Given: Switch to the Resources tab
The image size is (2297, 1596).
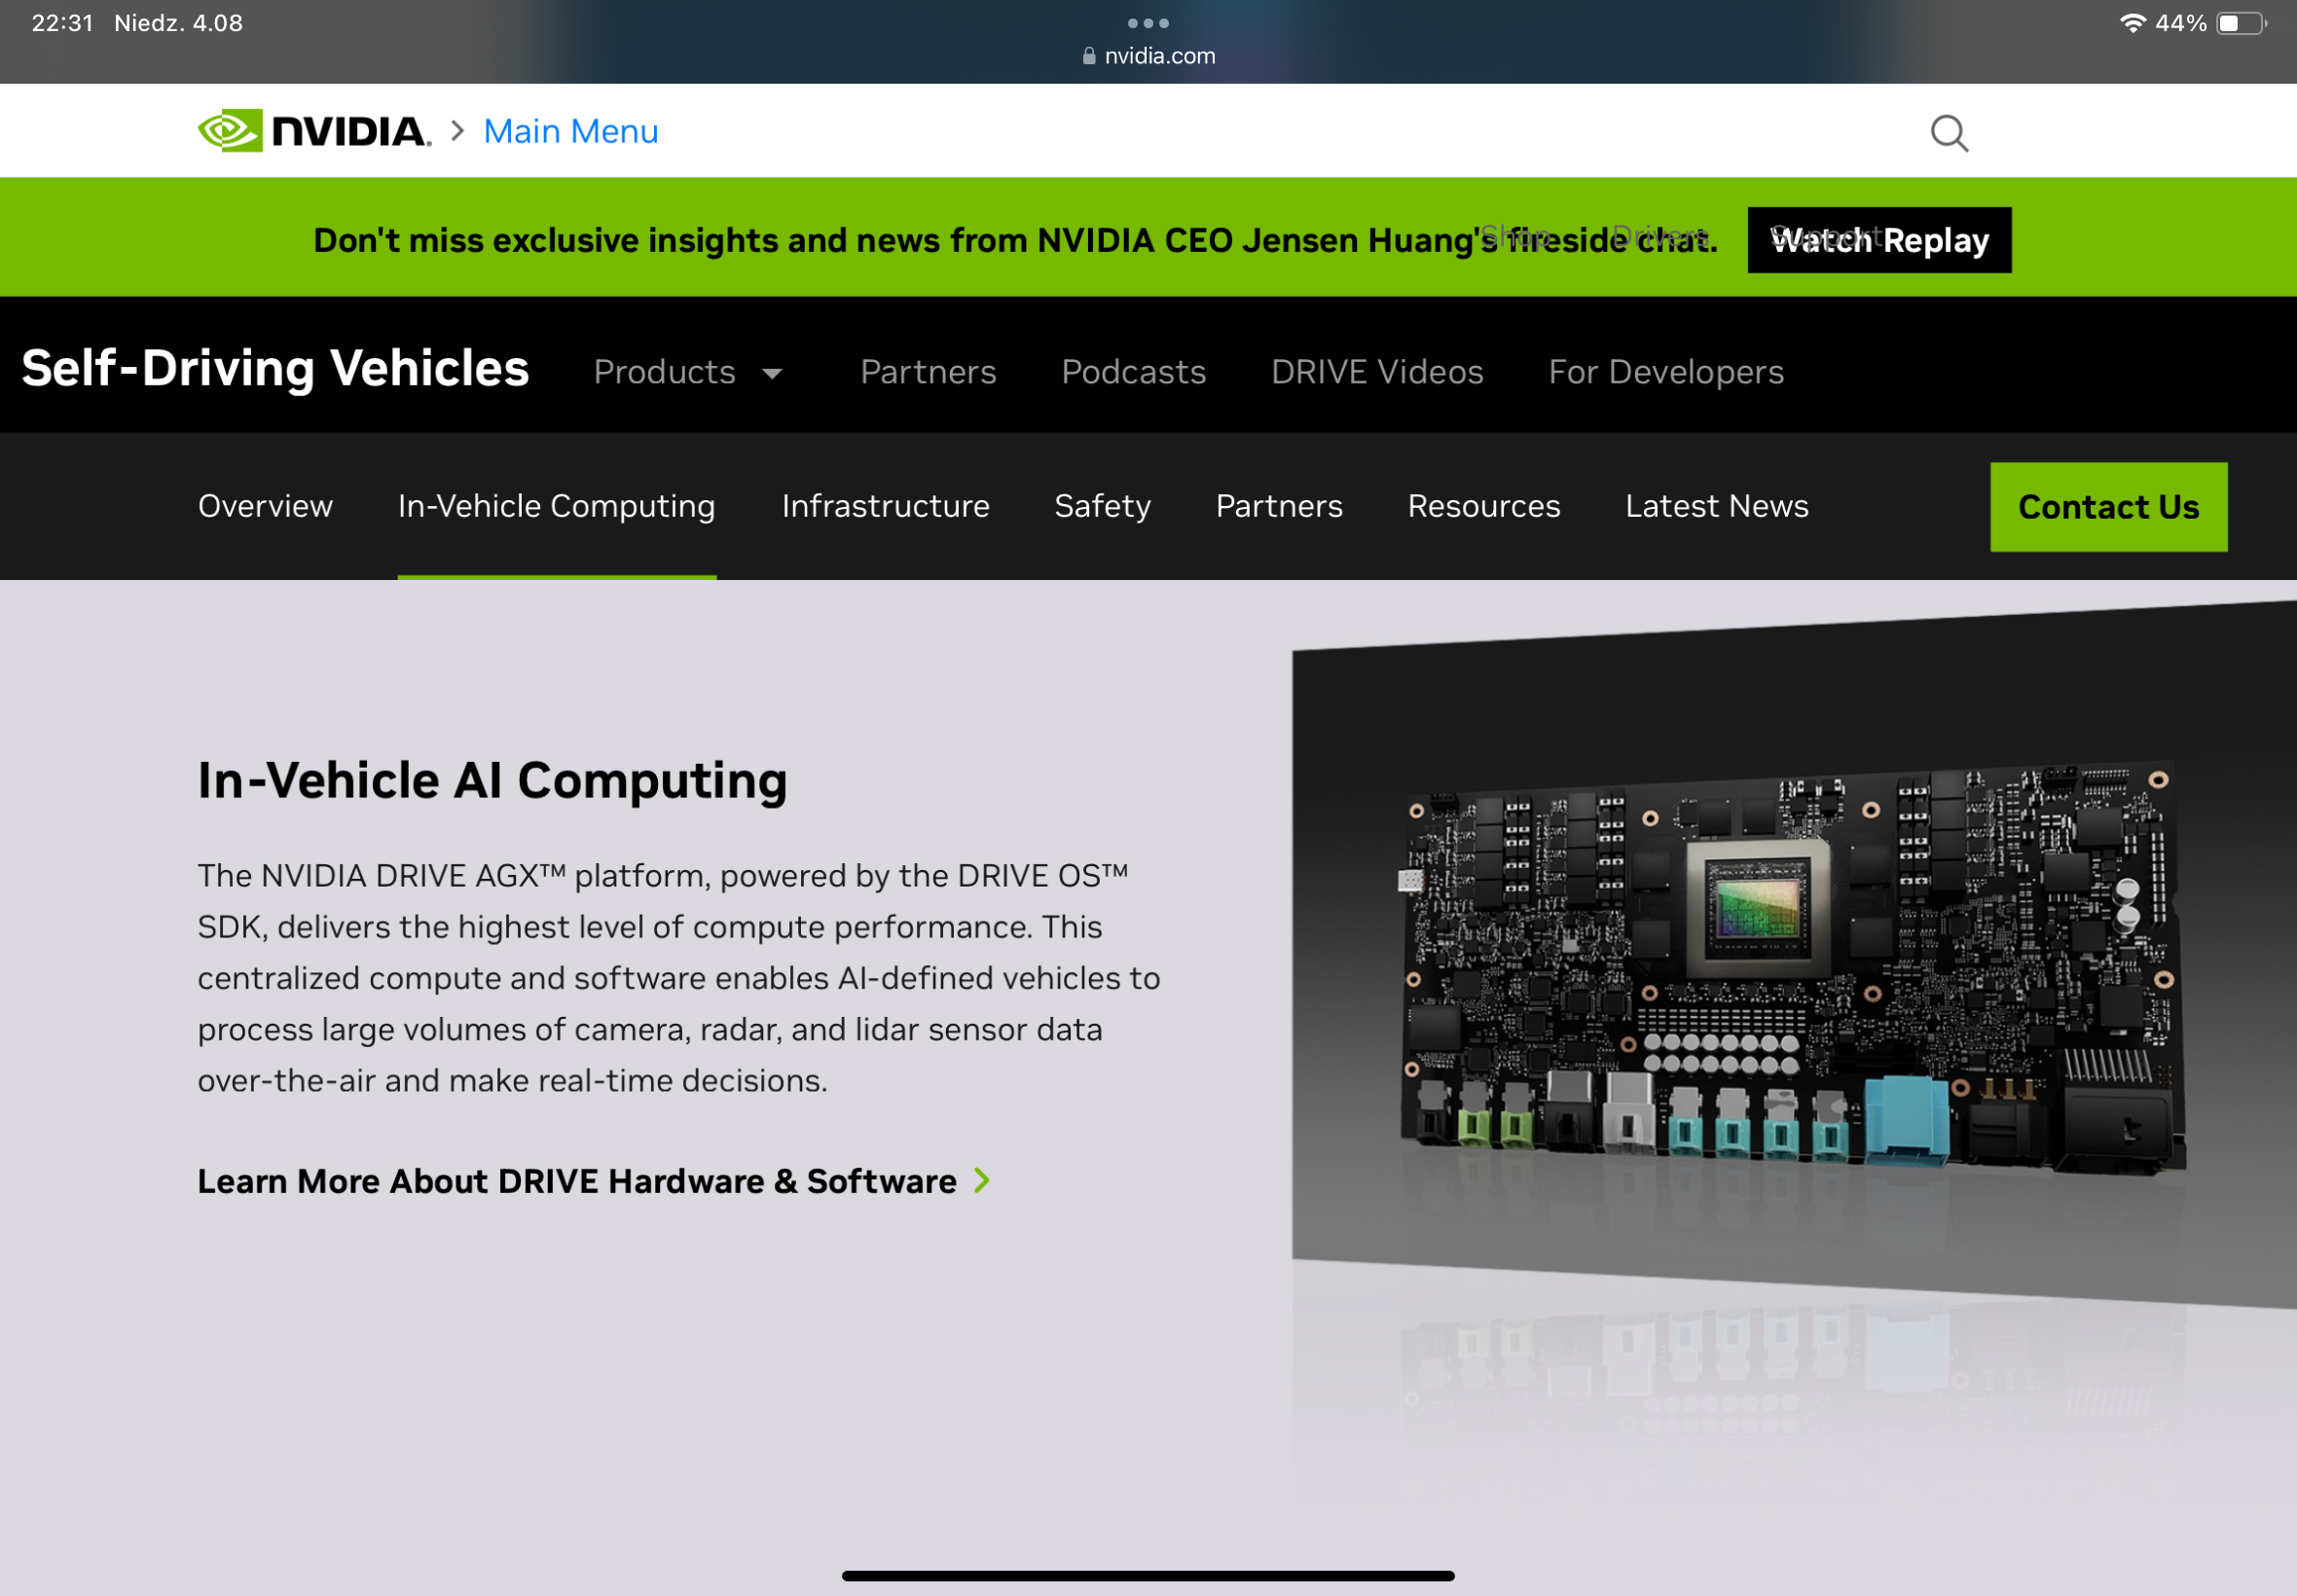Looking at the screenshot, I should [1483, 506].
